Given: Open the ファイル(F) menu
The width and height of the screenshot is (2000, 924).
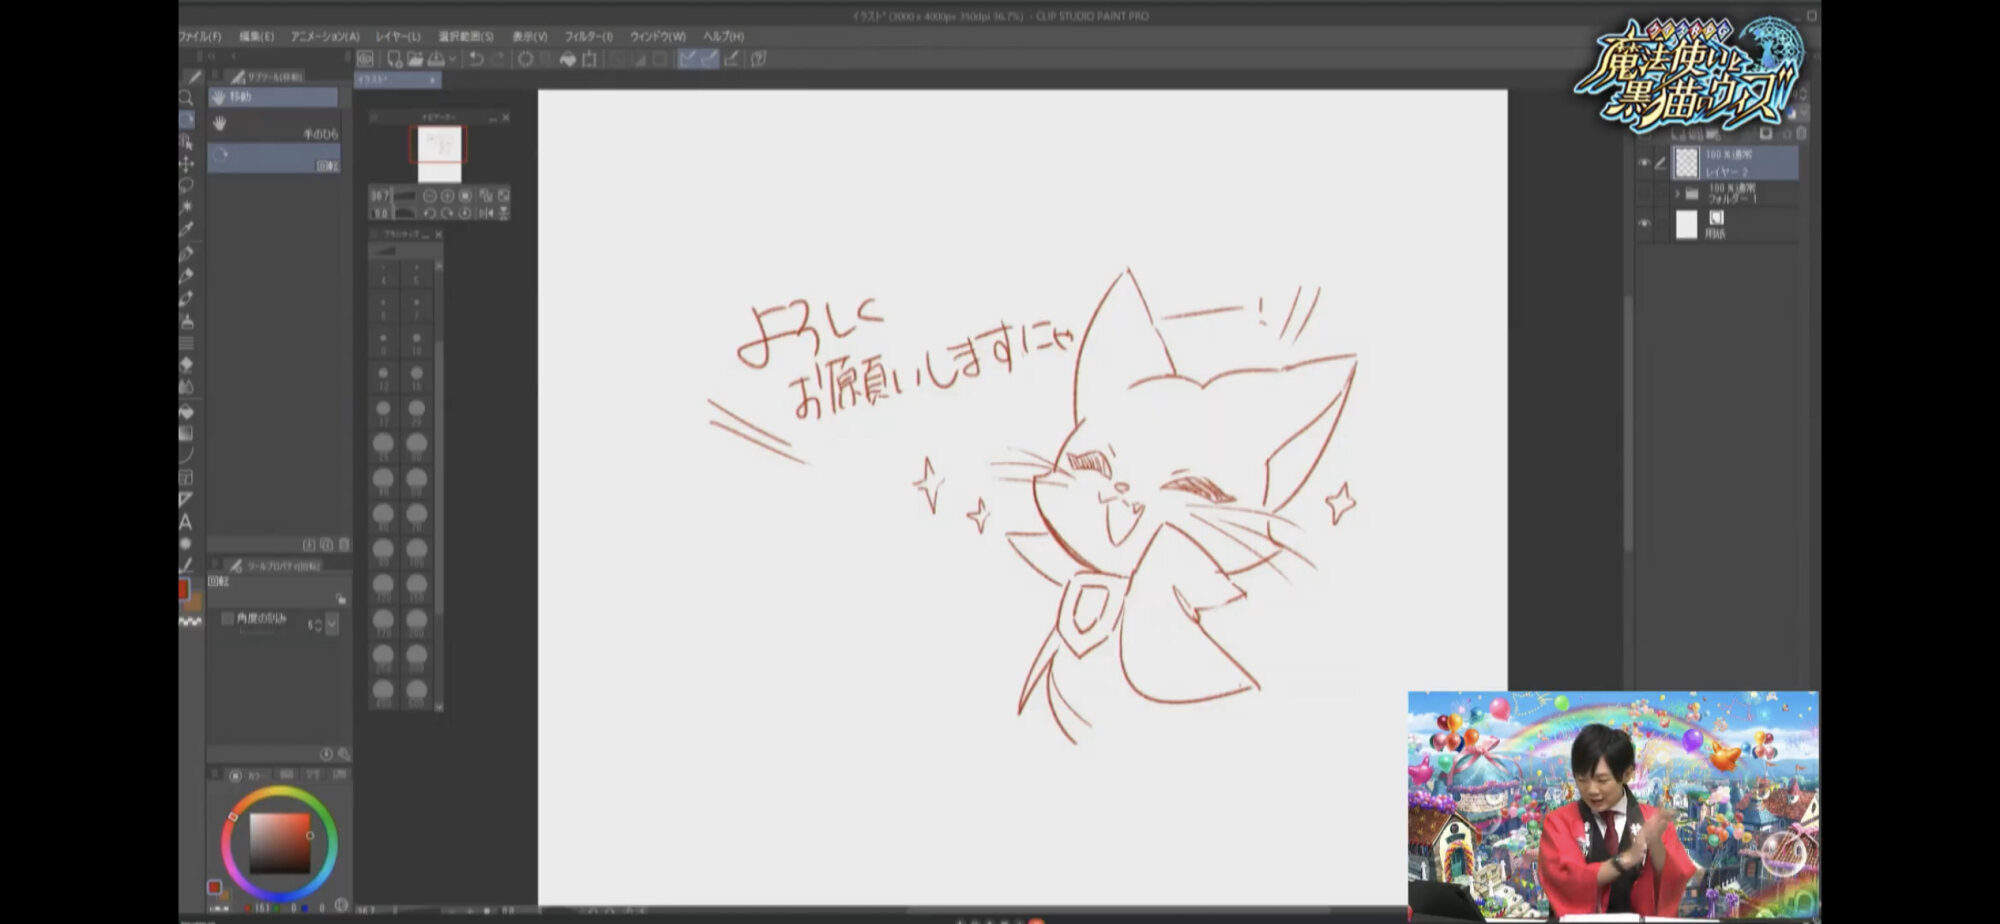Looking at the screenshot, I should coord(200,36).
